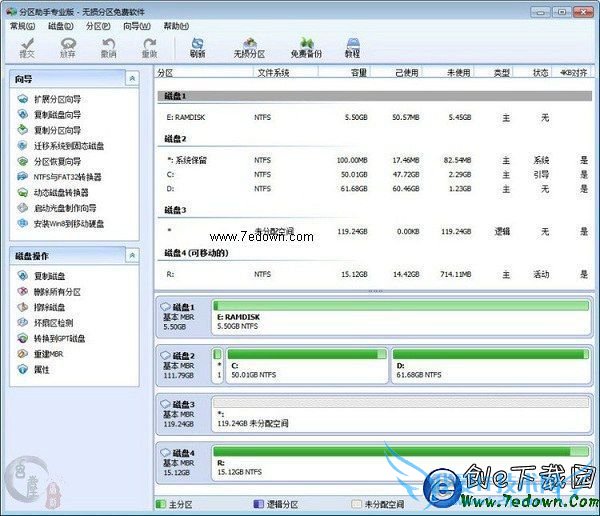Viewport: 600px width, 516px height.
Task: Choose 重建MBR in disk operations
Action: [40, 354]
